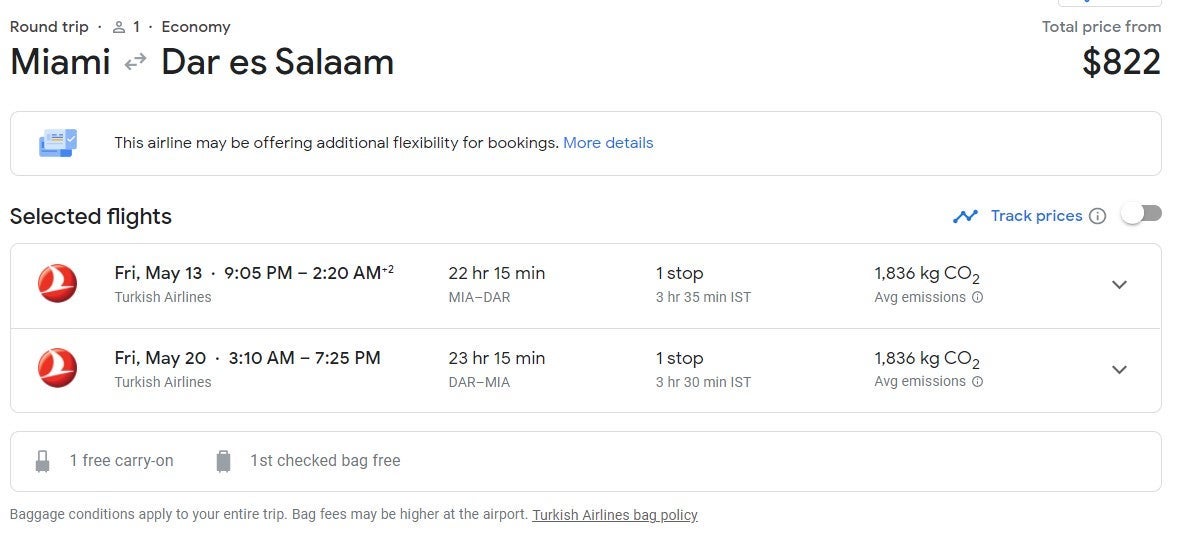Screen dimensions: 1183x538
Task: Expand the Fri, May 20 flight details
Action: (1119, 369)
